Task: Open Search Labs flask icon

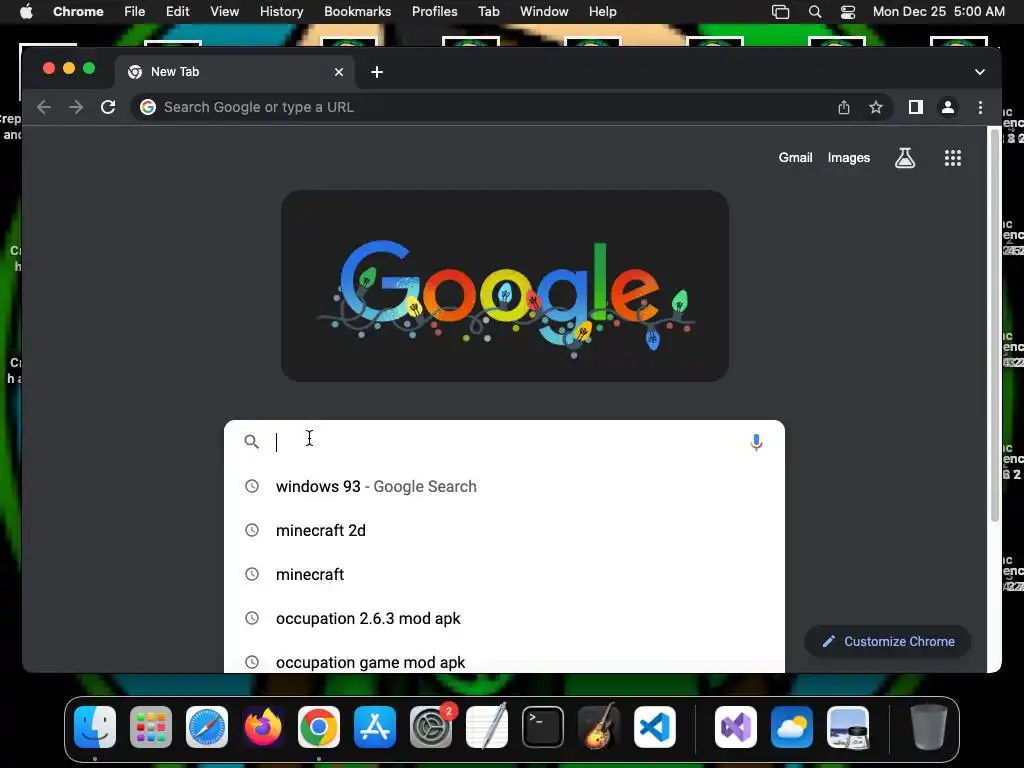Action: click(x=904, y=157)
